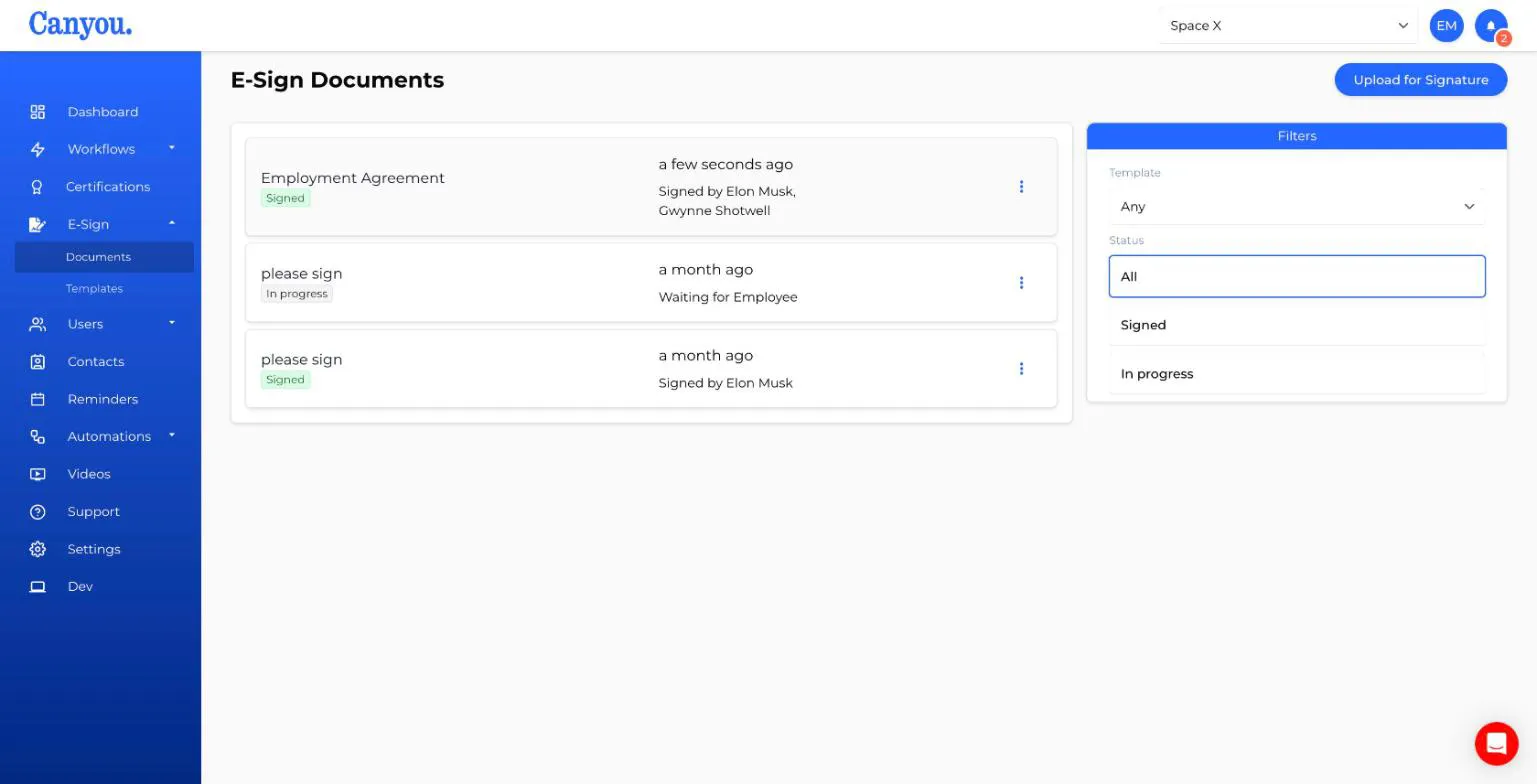
Task: Open the EM user avatar menu
Action: point(1446,26)
